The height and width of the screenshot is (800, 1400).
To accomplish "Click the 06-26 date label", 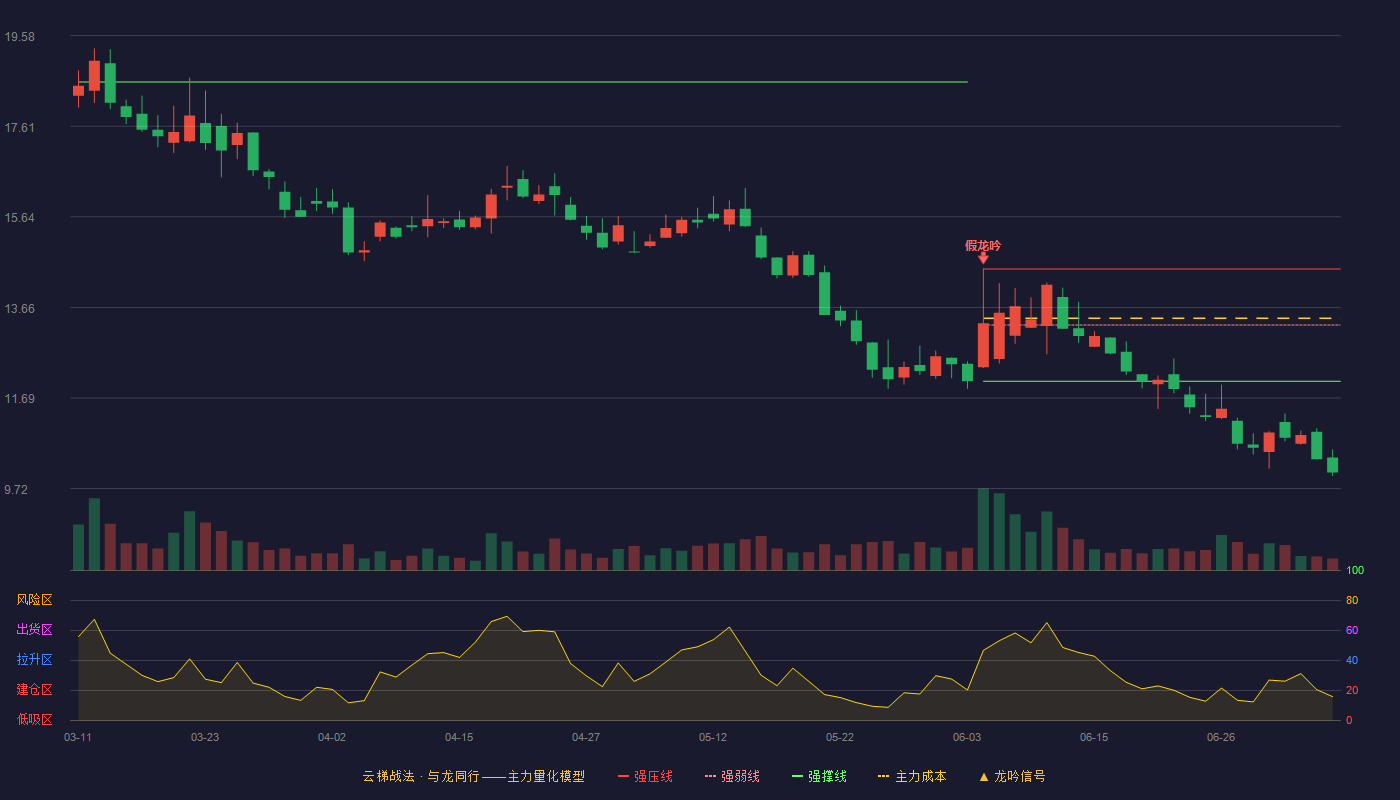I will tap(1221, 737).
